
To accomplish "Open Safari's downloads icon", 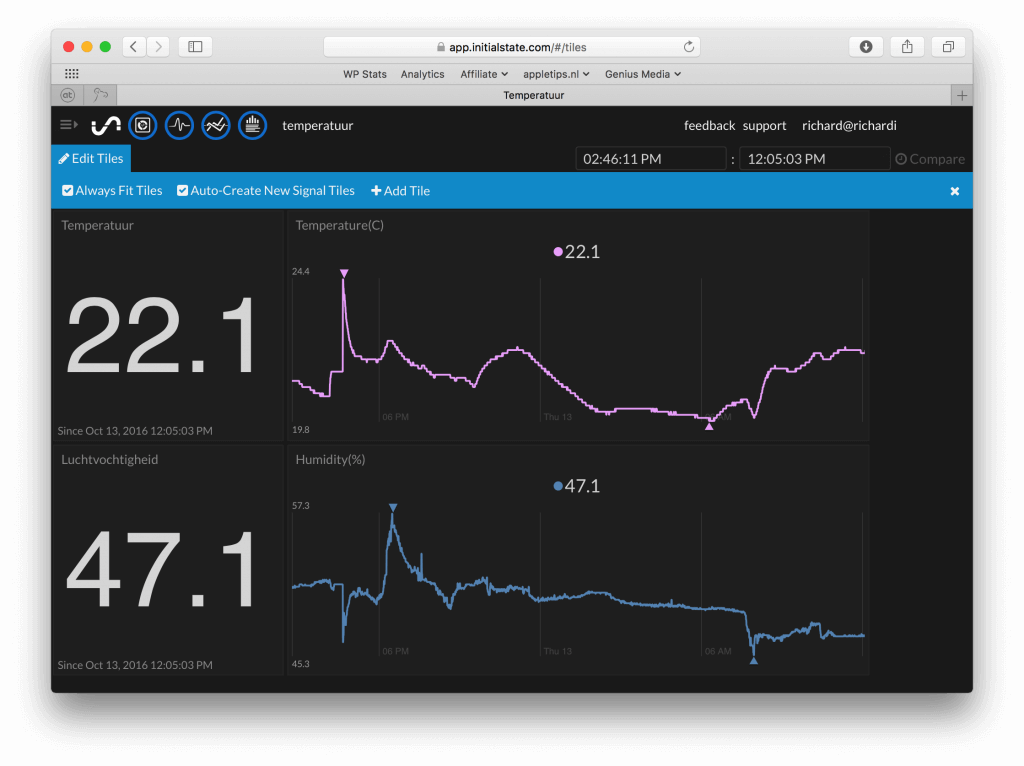I will click(866, 46).
